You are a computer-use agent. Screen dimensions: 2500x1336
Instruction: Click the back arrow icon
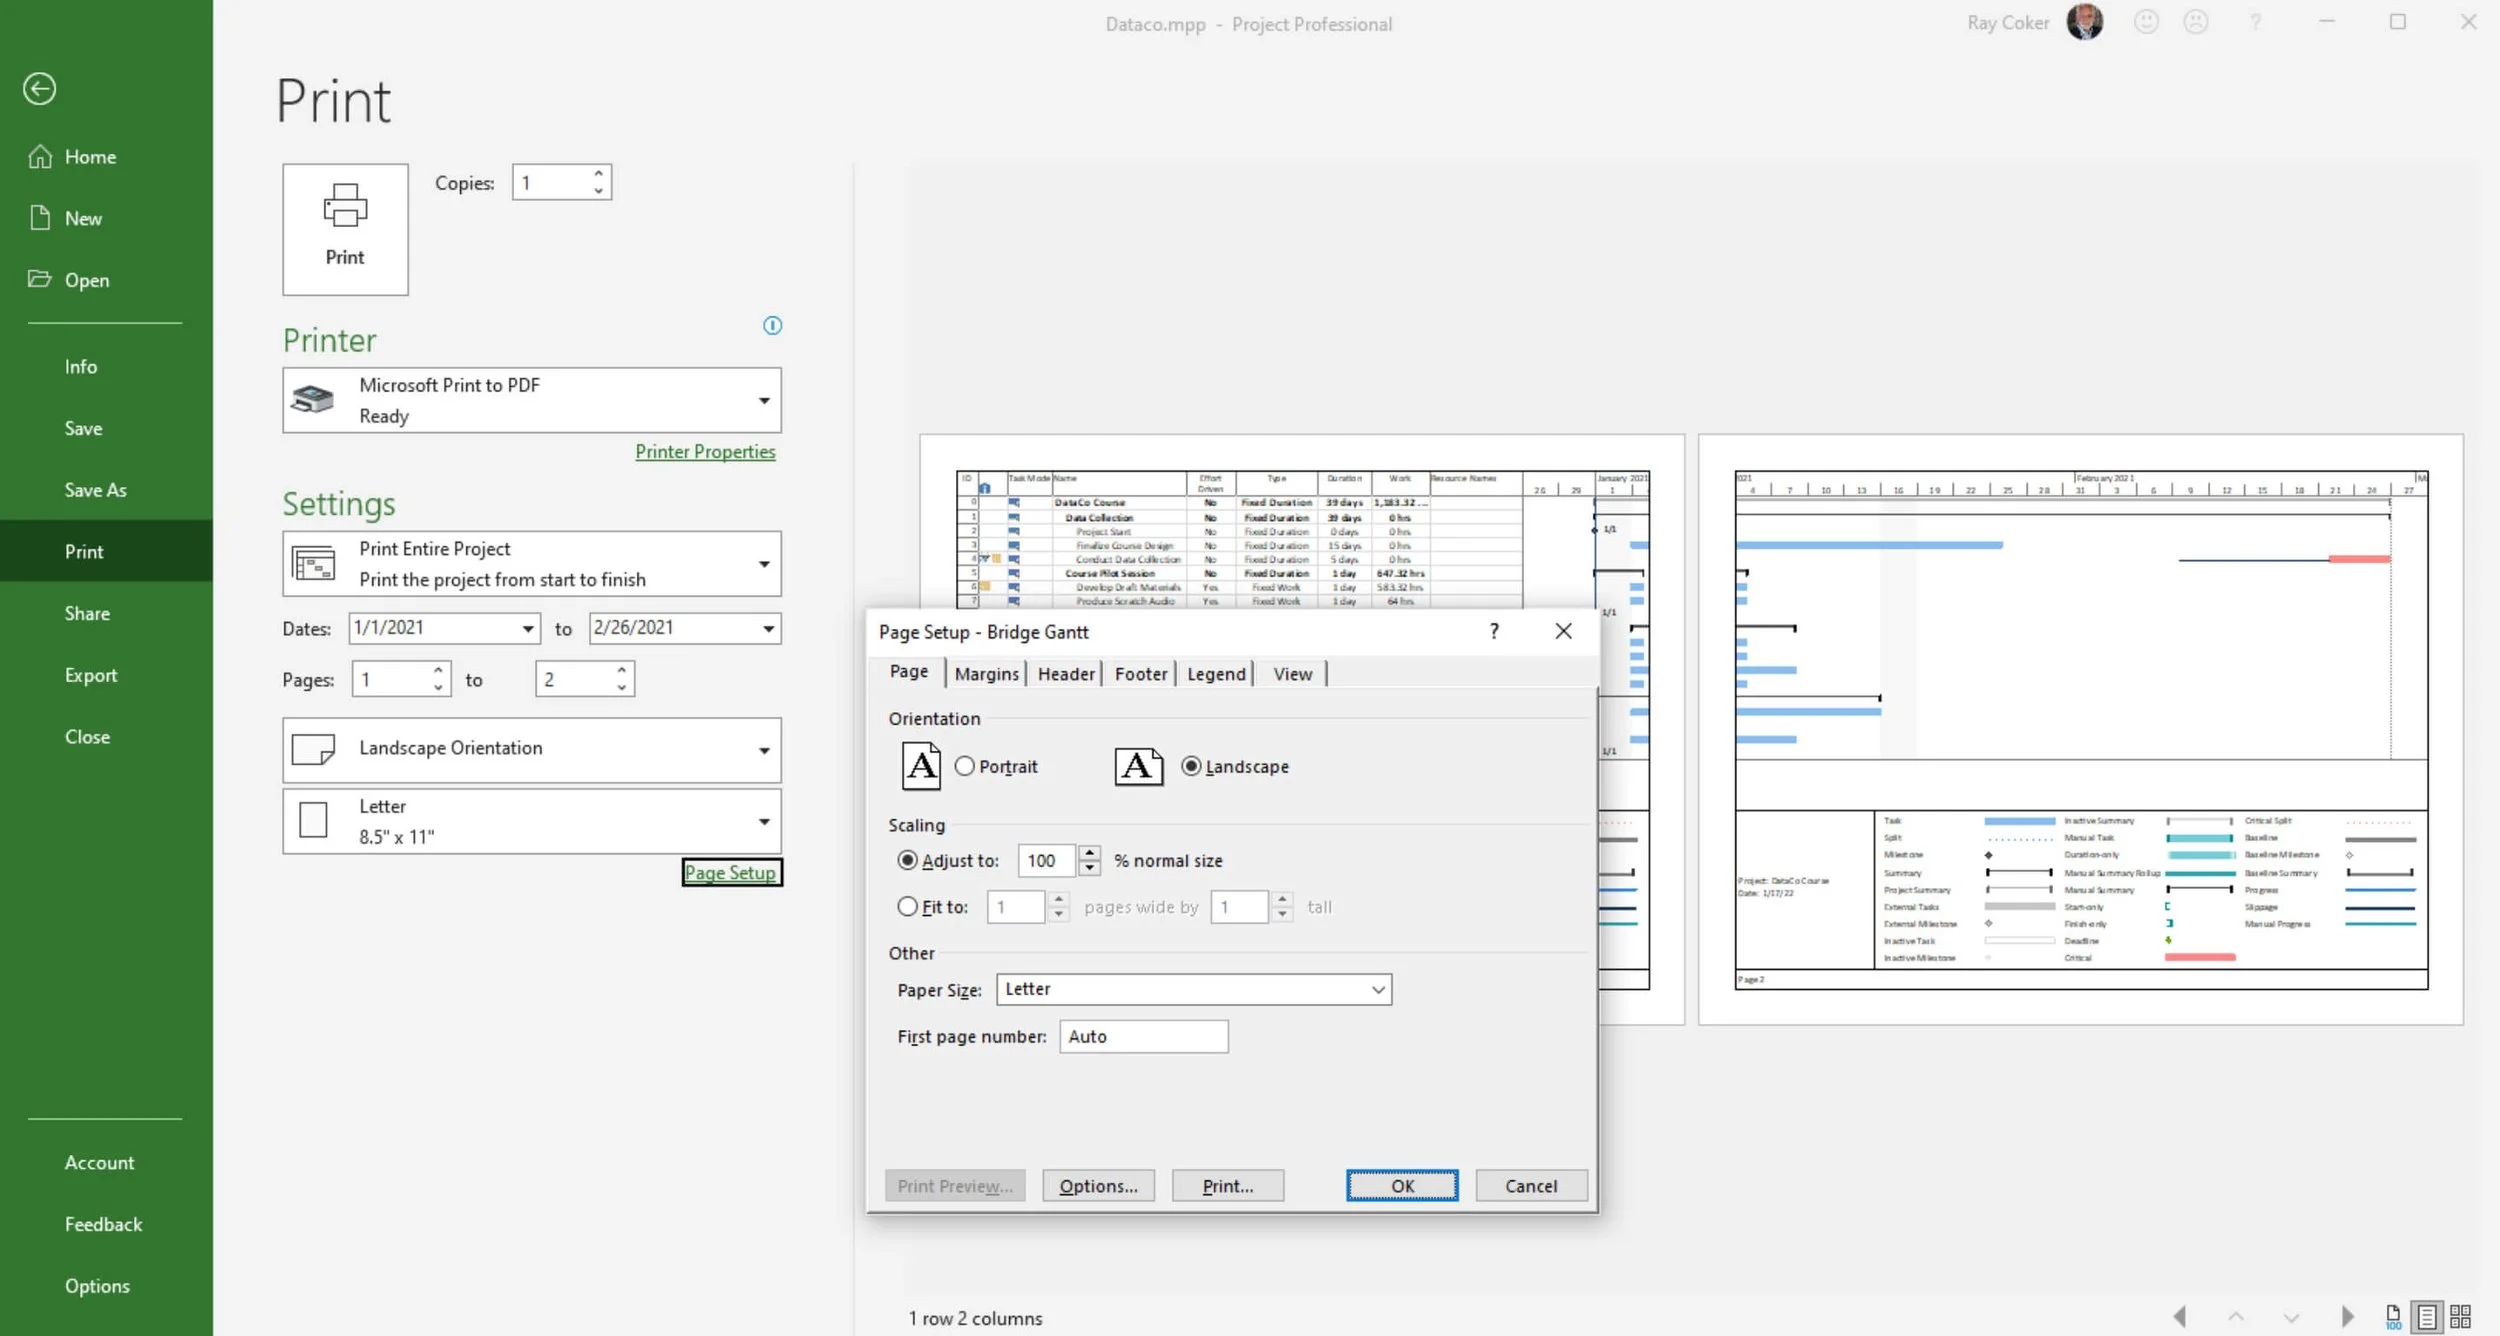[x=39, y=89]
